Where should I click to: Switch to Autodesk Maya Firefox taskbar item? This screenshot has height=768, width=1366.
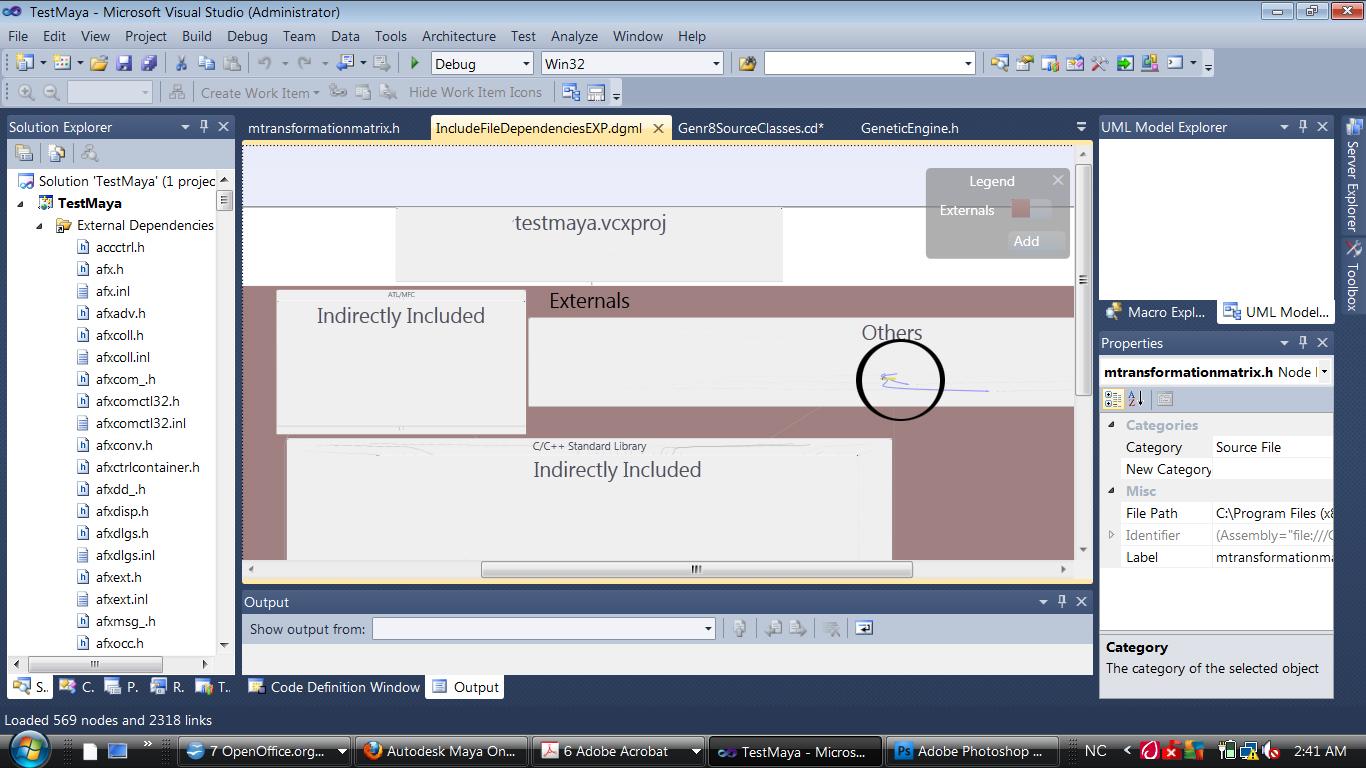tap(441, 751)
